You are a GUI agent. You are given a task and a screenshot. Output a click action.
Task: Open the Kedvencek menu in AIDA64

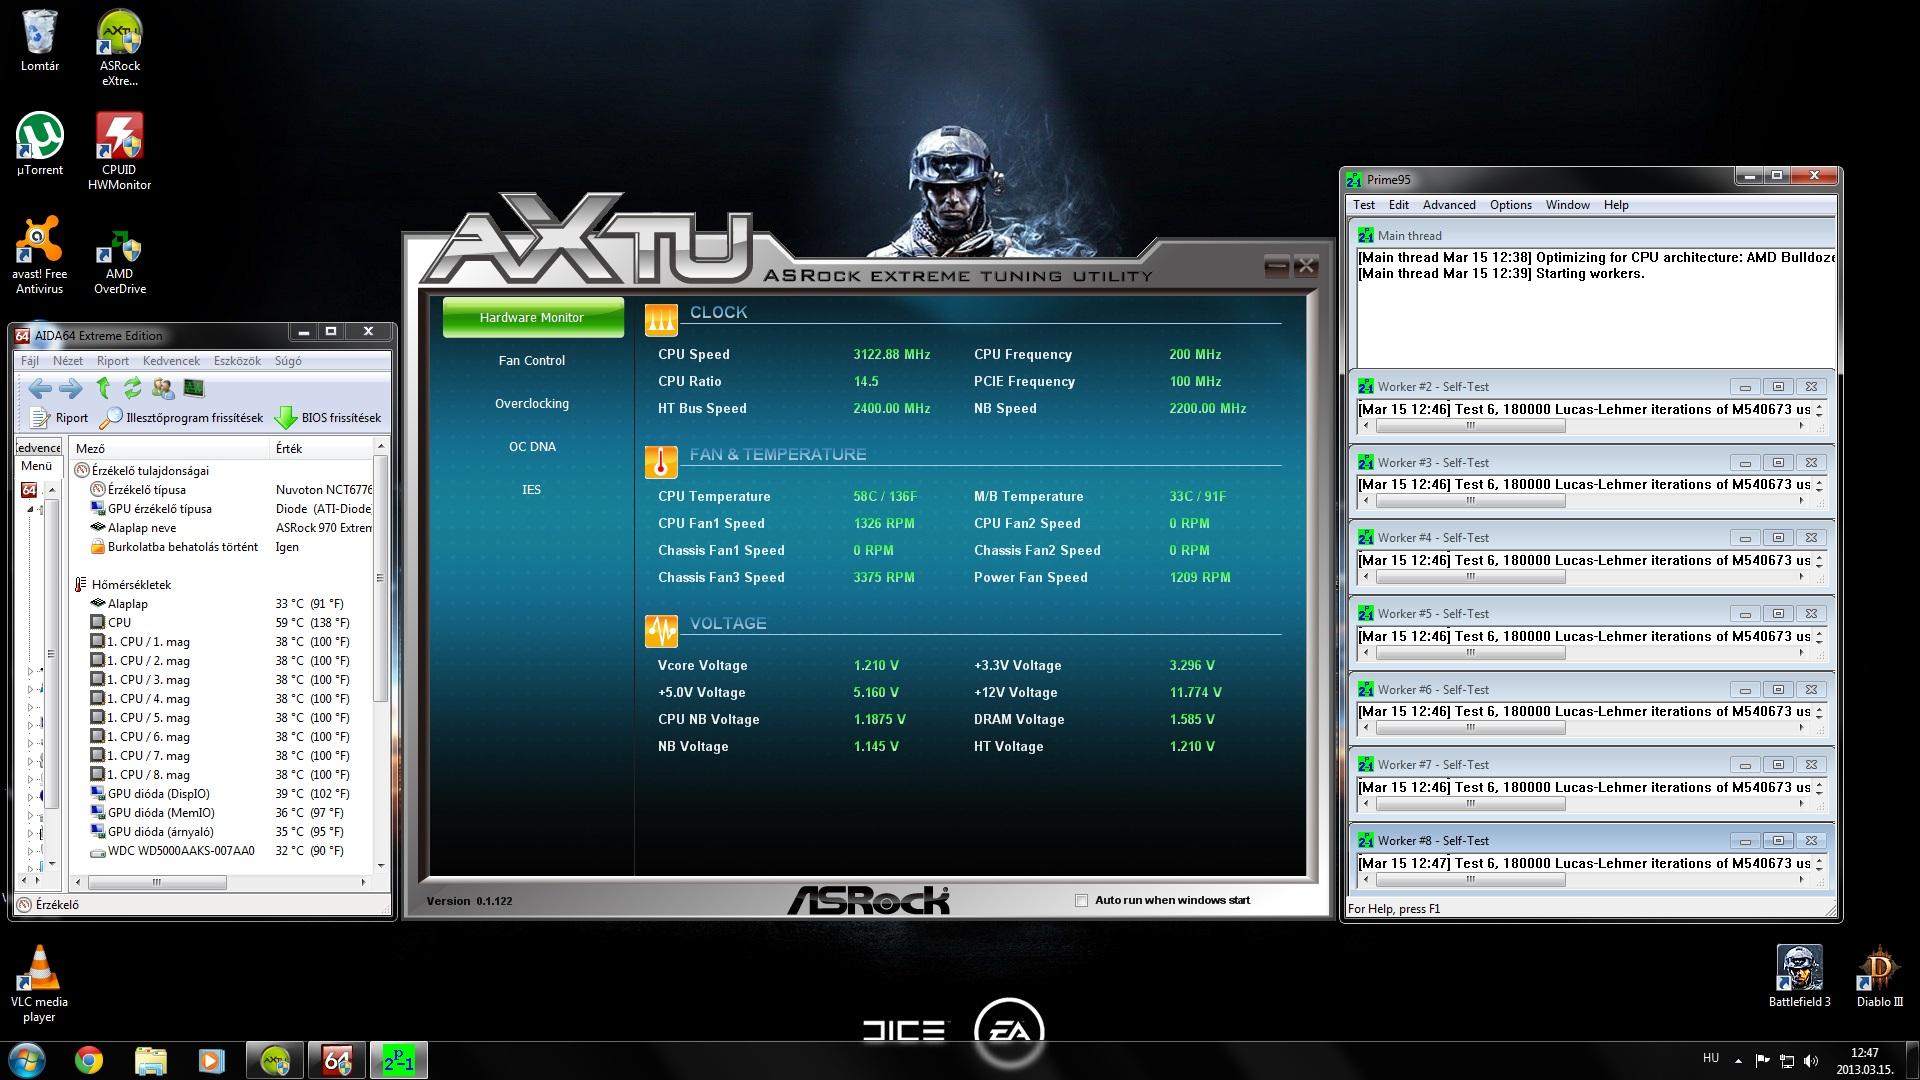(171, 361)
